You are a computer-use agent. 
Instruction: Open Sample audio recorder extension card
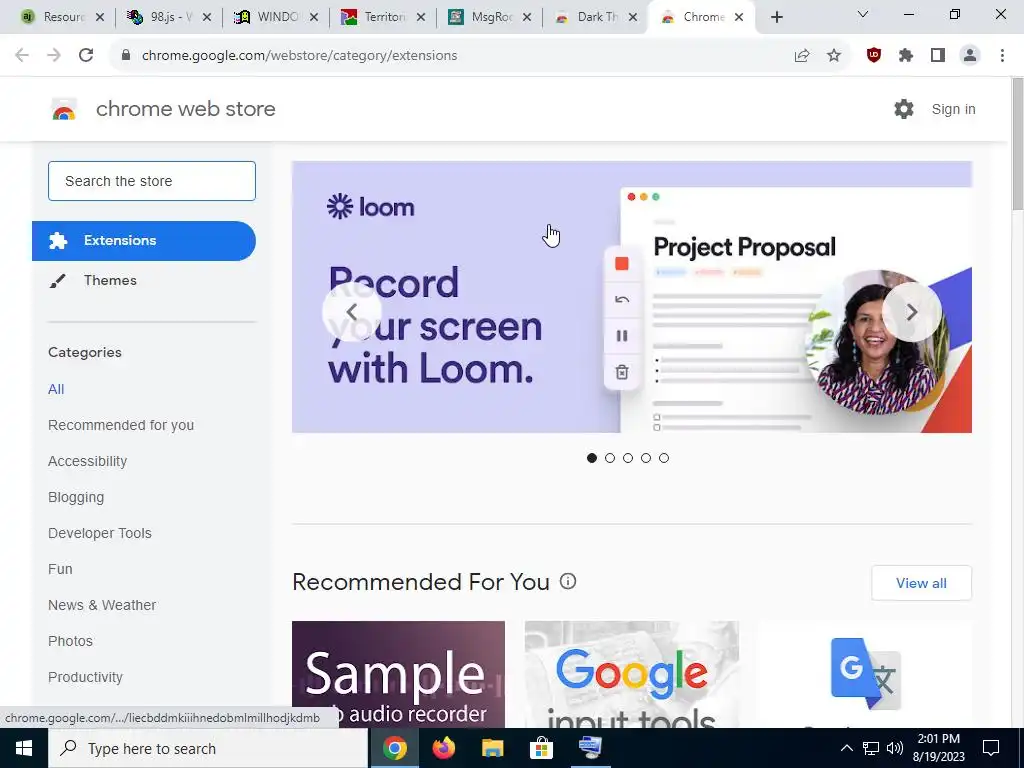pos(398,675)
